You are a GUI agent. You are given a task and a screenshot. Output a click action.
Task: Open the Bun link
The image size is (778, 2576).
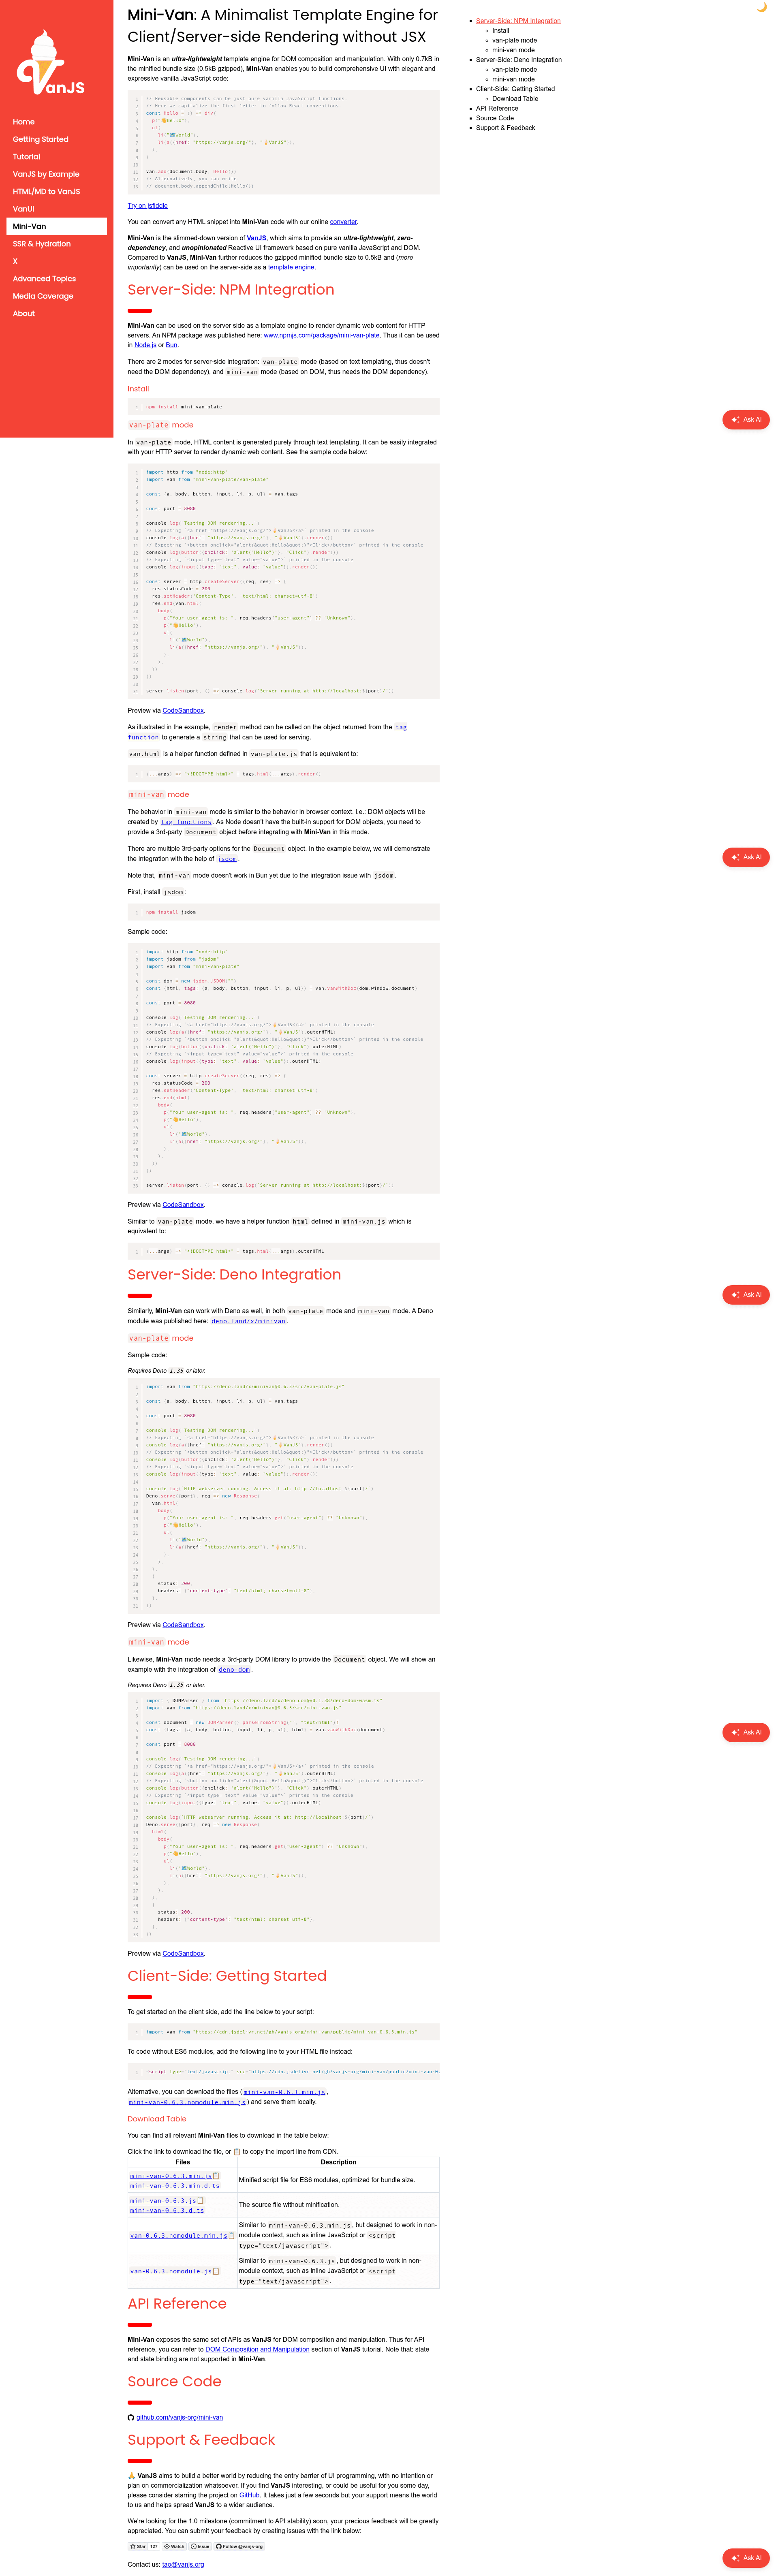(x=171, y=345)
